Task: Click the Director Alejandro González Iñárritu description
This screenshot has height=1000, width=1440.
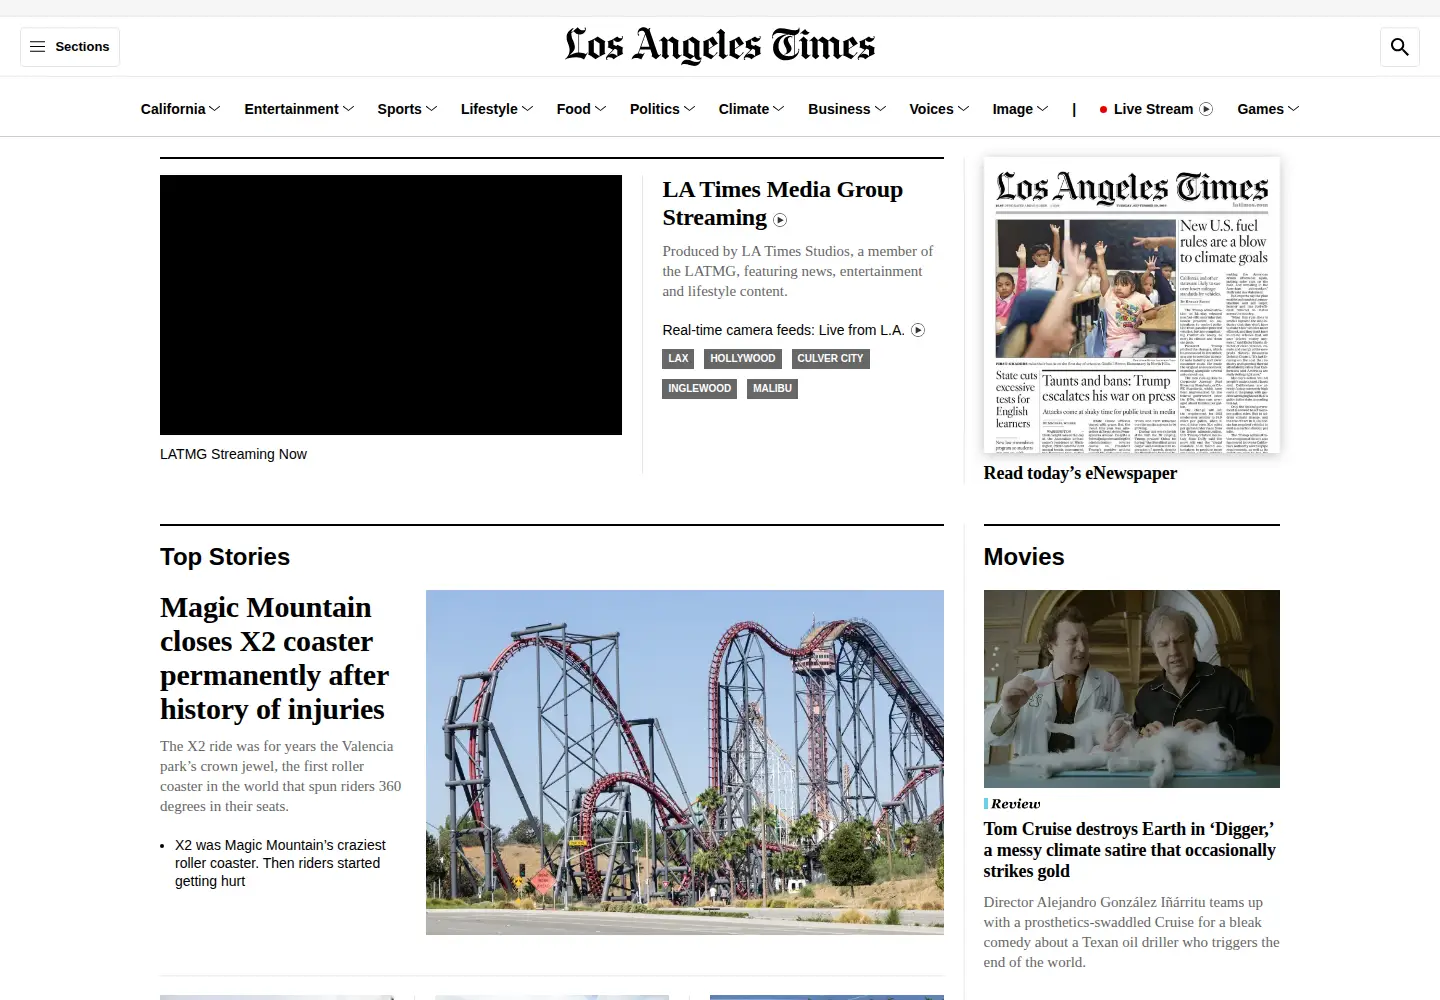Action: click(1131, 932)
